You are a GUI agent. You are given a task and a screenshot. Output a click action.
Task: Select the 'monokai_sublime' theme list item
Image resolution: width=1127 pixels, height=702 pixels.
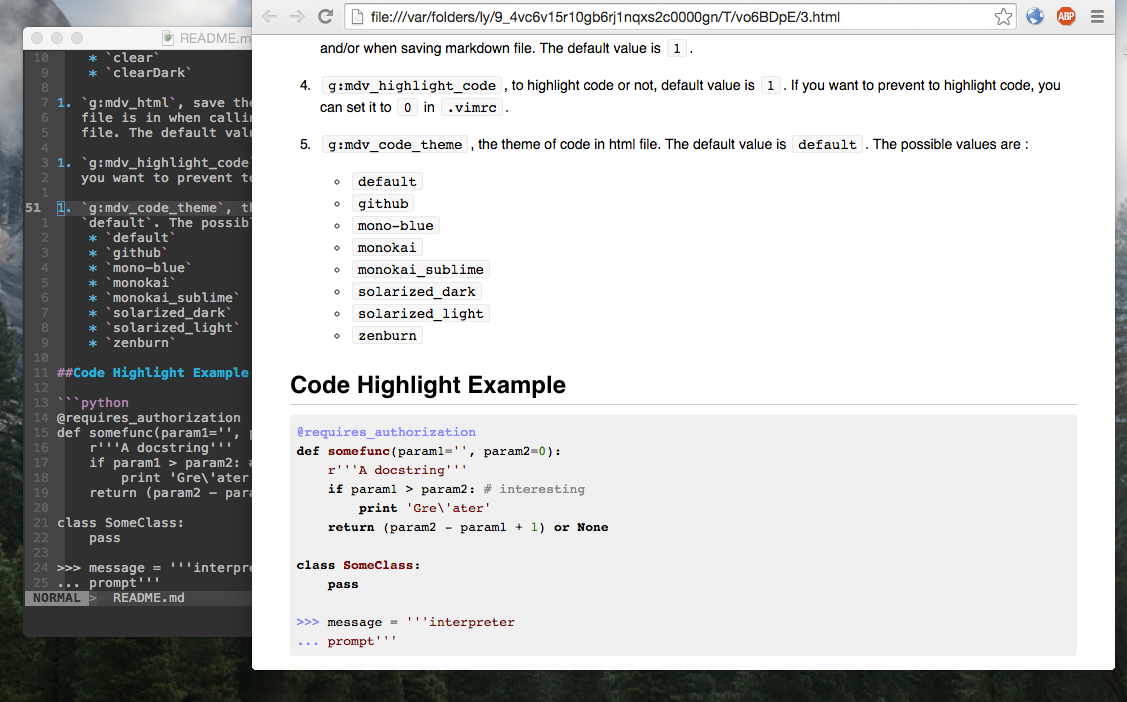pos(420,270)
